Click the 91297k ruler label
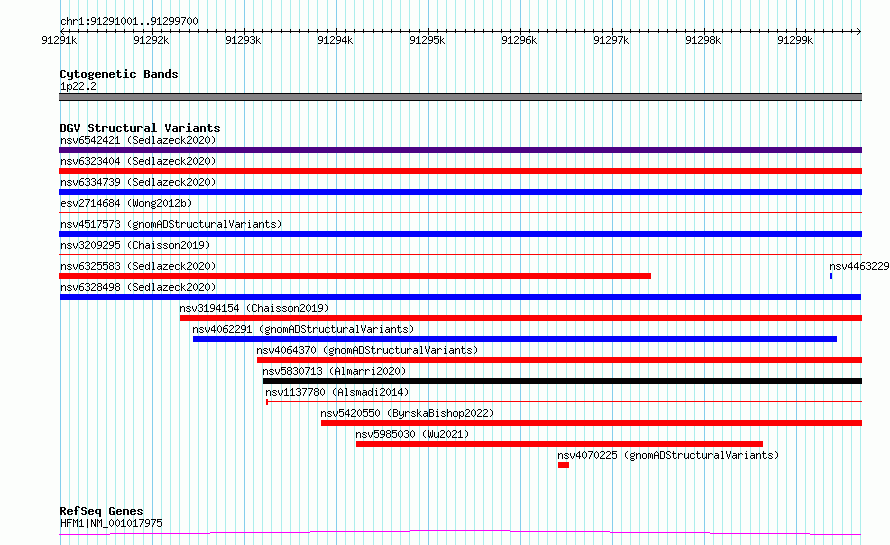This screenshot has width=890, height=545. pos(611,40)
